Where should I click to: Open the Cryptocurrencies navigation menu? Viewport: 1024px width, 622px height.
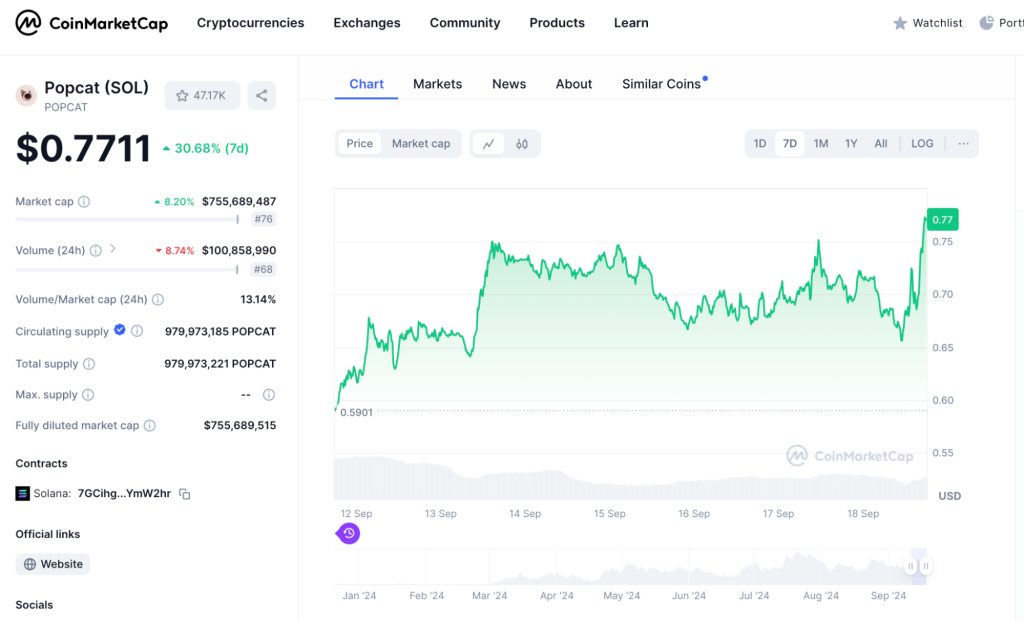click(250, 23)
